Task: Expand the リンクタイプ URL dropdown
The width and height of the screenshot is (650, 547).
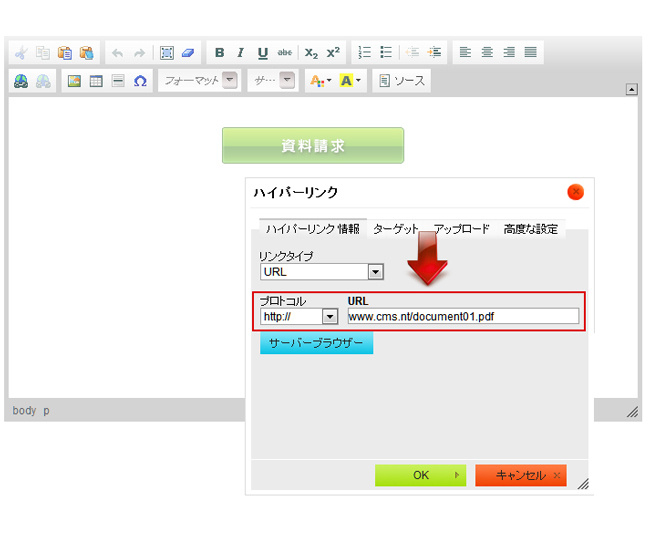Action: (376, 272)
